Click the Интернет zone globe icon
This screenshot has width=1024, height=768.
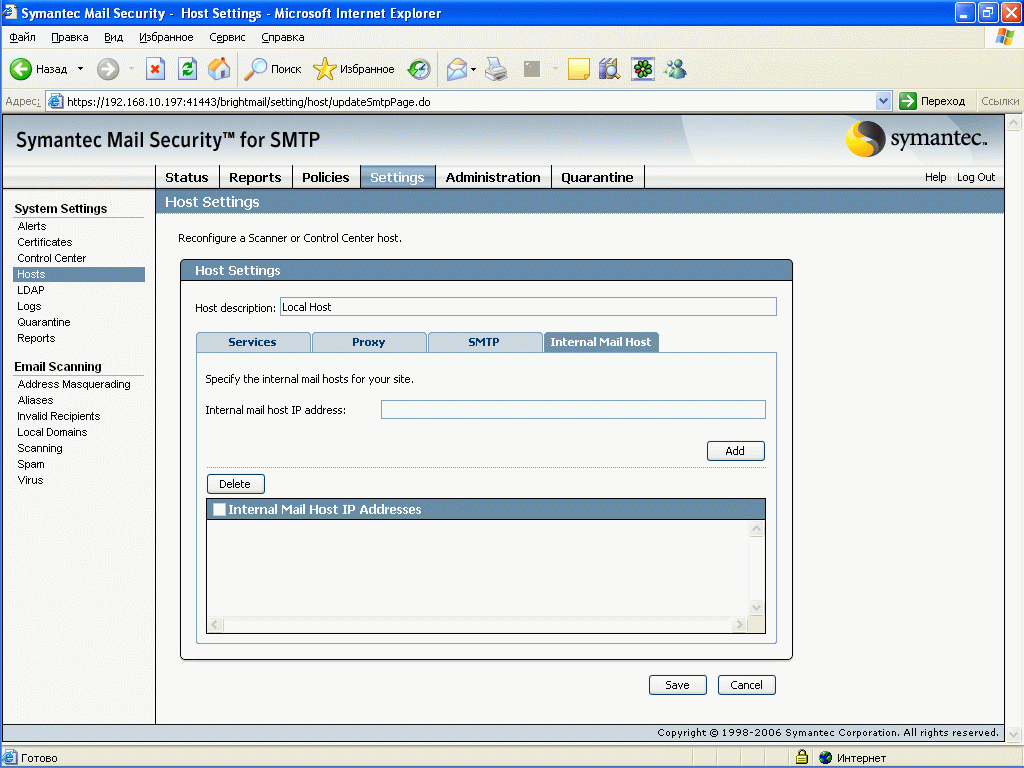click(x=825, y=758)
